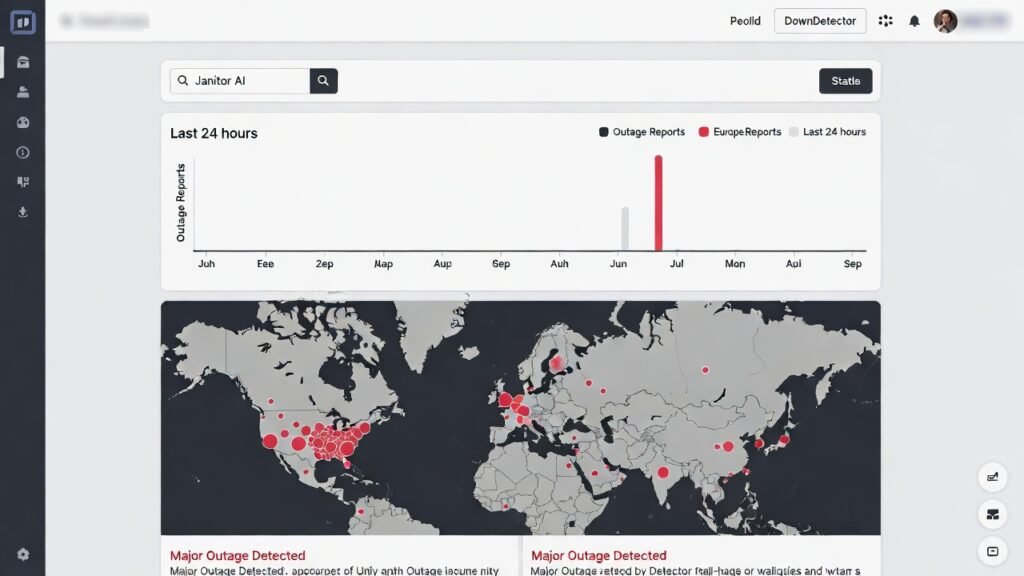The image size is (1024, 576).
Task: Click the Janitor AI search field
Action: (240, 81)
